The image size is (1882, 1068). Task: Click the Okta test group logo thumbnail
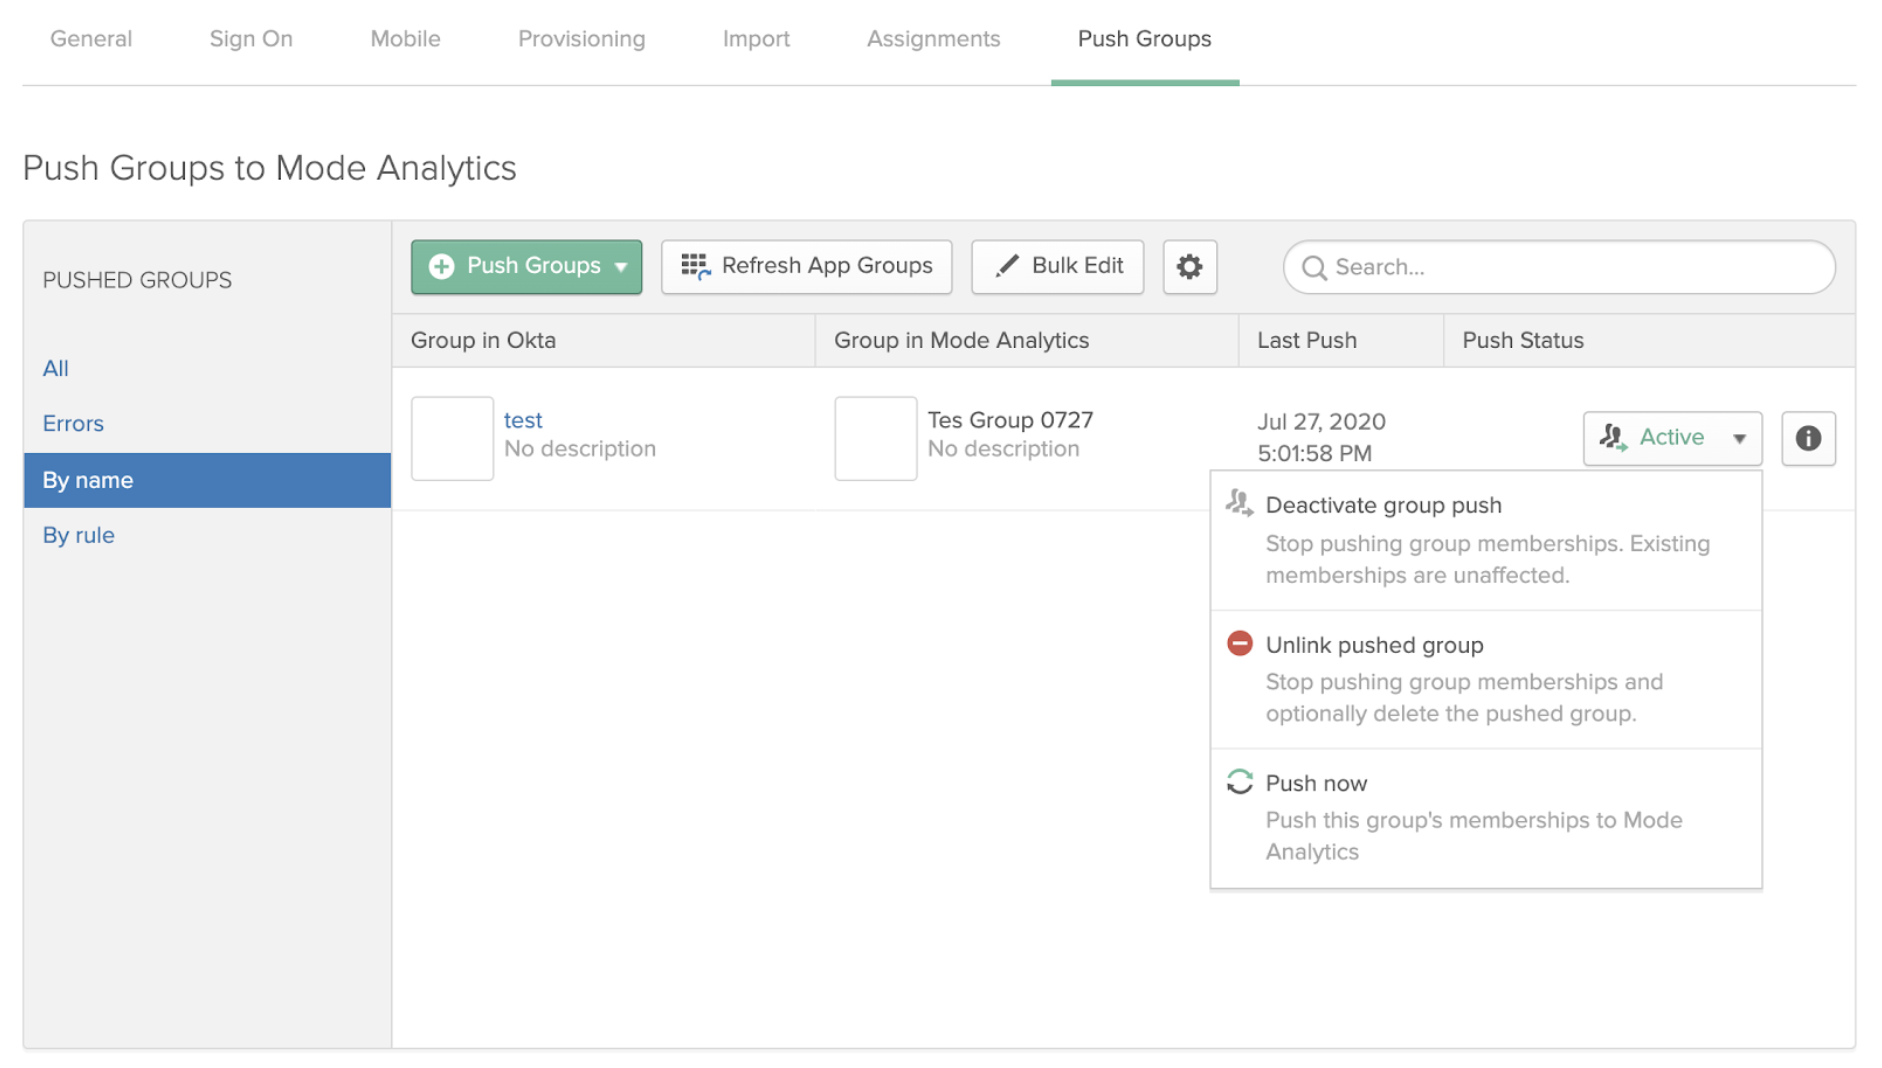pos(452,438)
